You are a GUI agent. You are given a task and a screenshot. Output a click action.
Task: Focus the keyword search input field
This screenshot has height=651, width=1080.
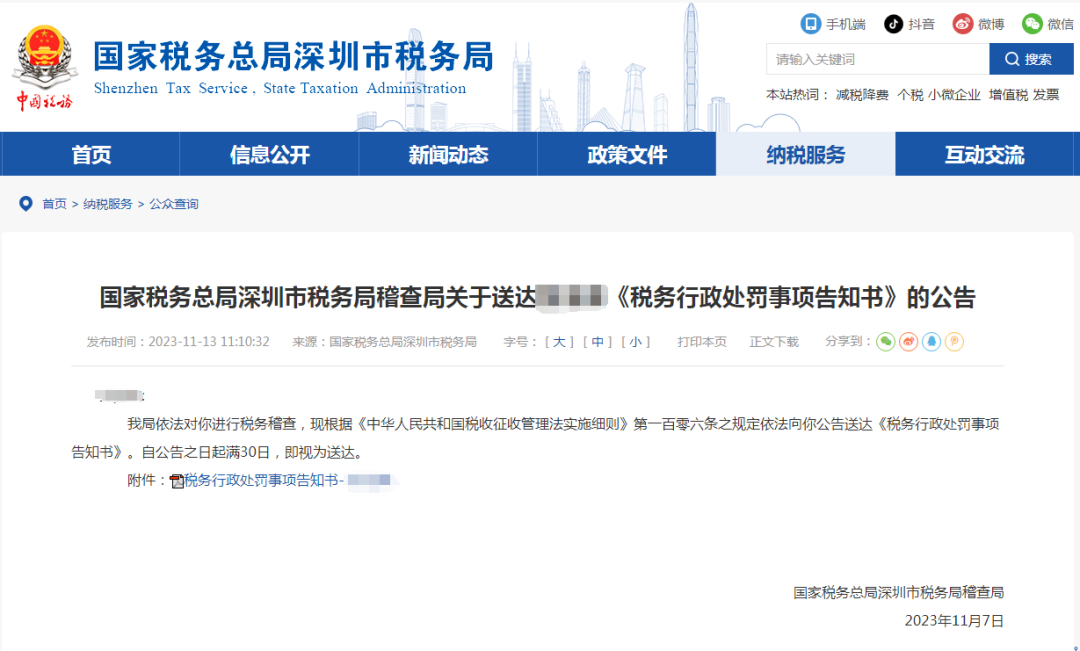877,59
